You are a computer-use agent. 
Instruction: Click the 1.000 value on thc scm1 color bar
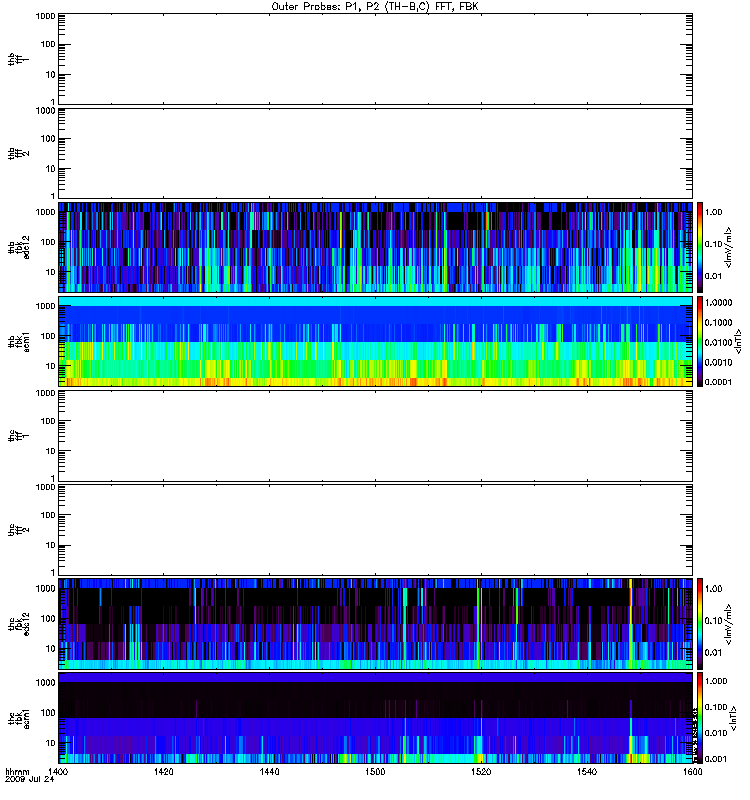click(x=716, y=681)
